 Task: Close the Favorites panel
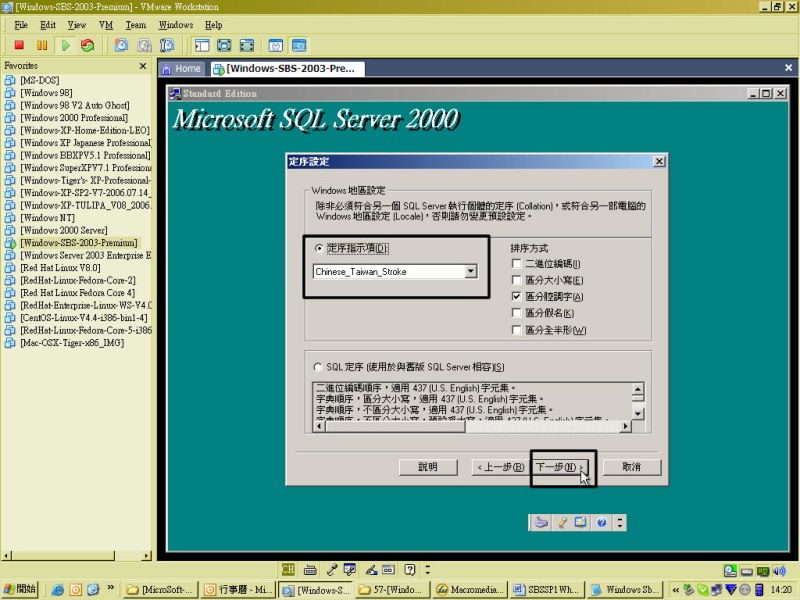point(143,66)
